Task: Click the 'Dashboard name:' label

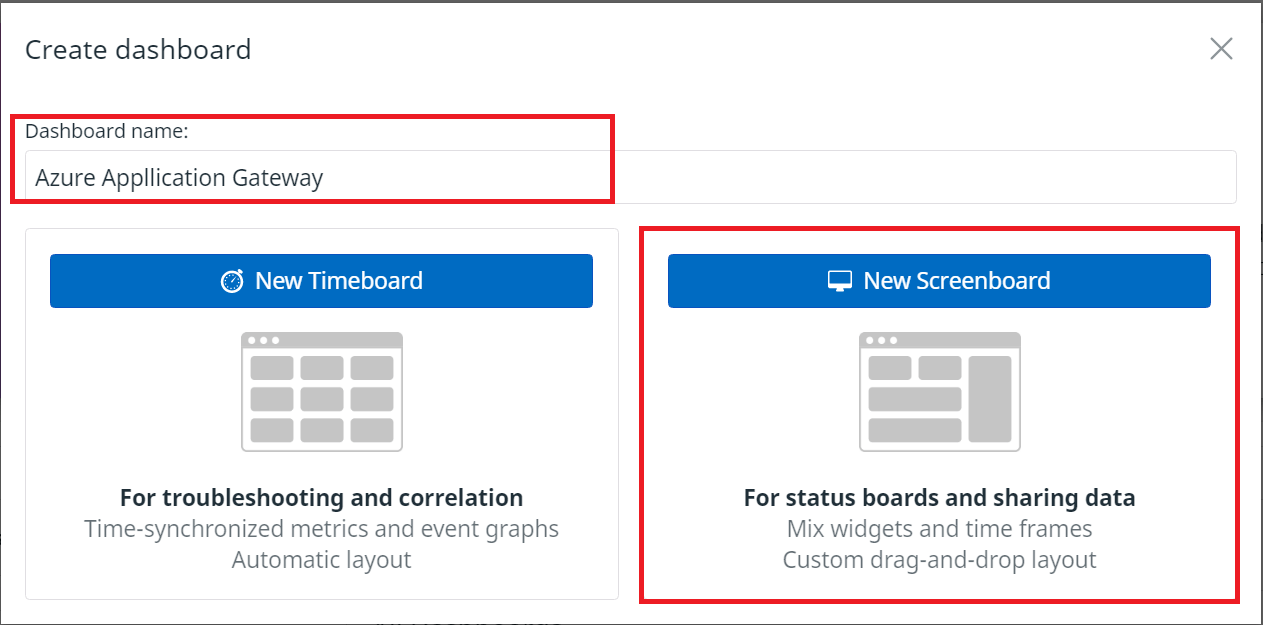Action: pos(107,131)
